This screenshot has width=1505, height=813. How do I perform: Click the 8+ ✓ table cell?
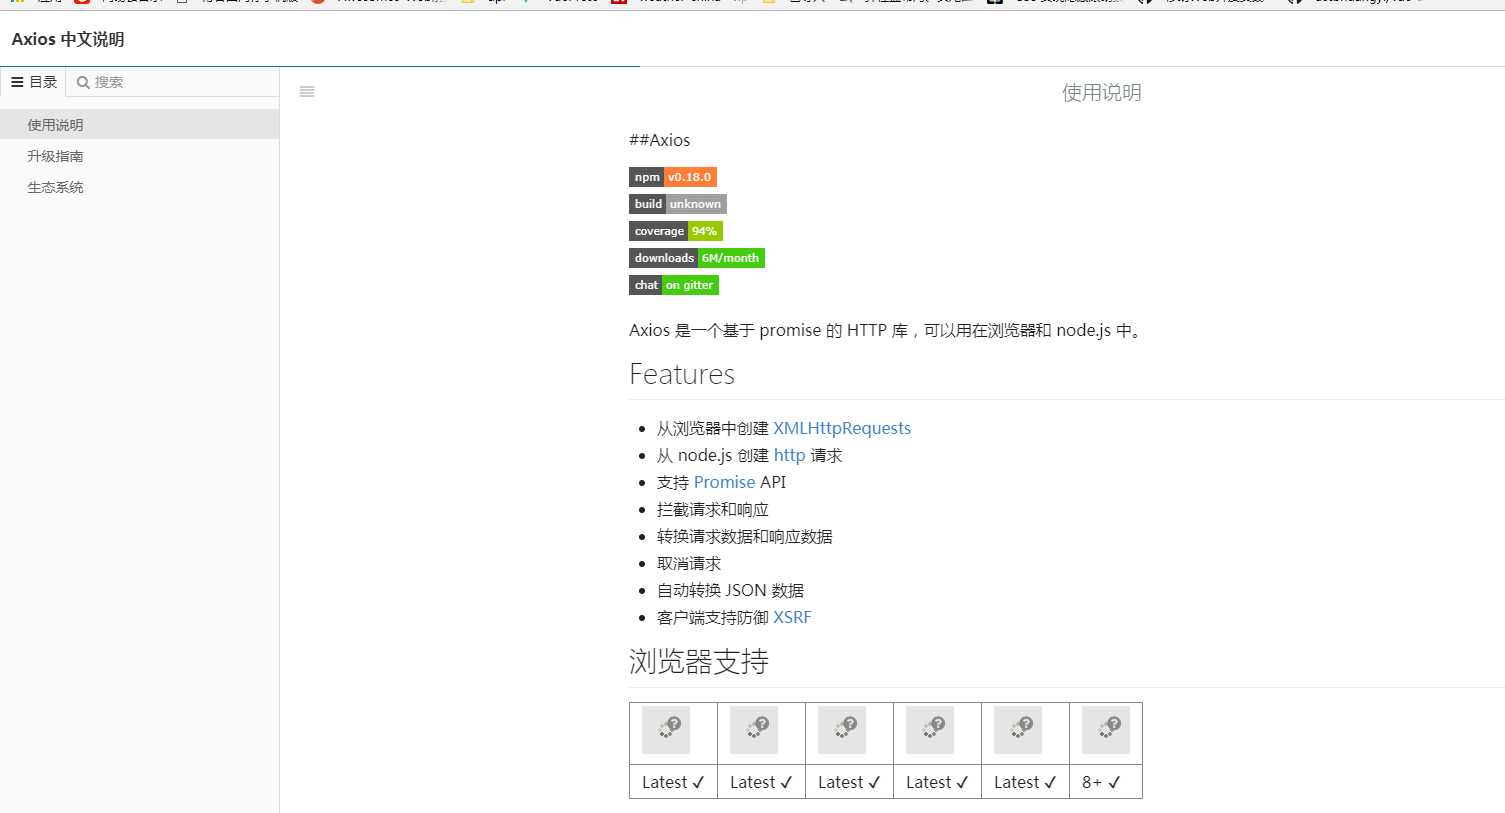pyautogui.click(x=1106, y=782)
